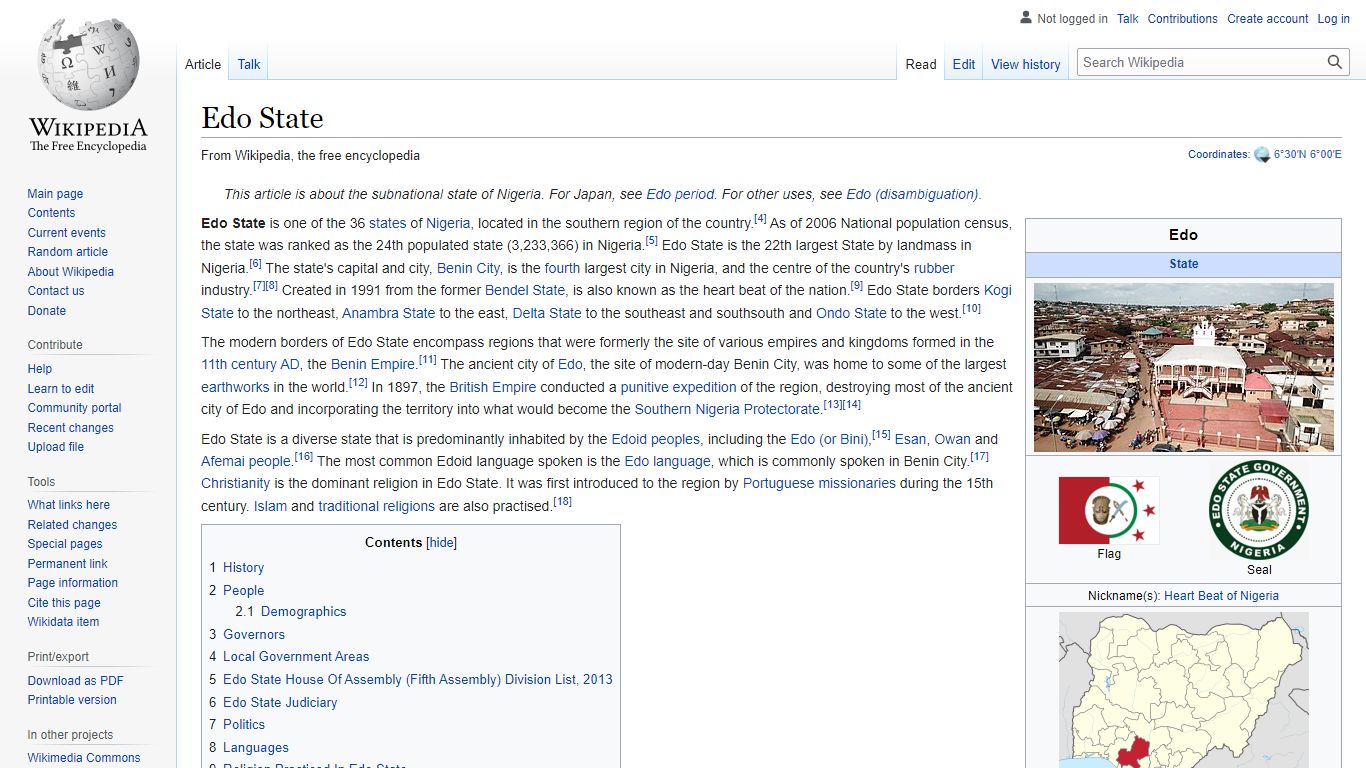Screen dimensions: 1366x768
Task: Open the Benin City article link
Action: [468, 268]
